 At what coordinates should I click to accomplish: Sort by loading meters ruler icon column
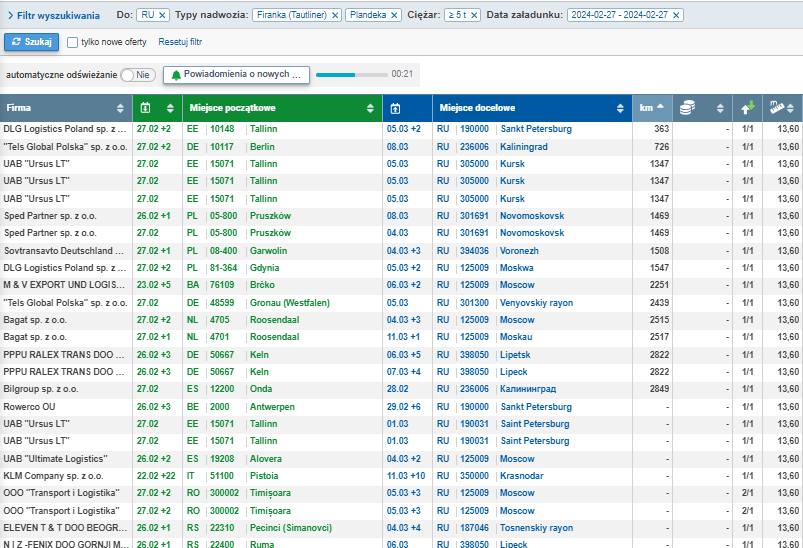(x=783, y=108)
